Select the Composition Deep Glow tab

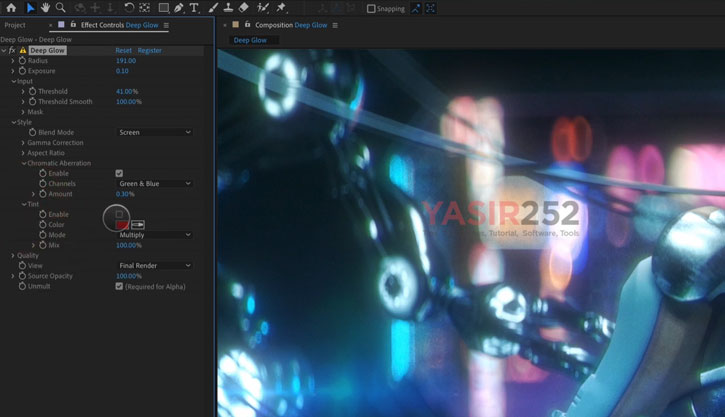pos(291,25)
